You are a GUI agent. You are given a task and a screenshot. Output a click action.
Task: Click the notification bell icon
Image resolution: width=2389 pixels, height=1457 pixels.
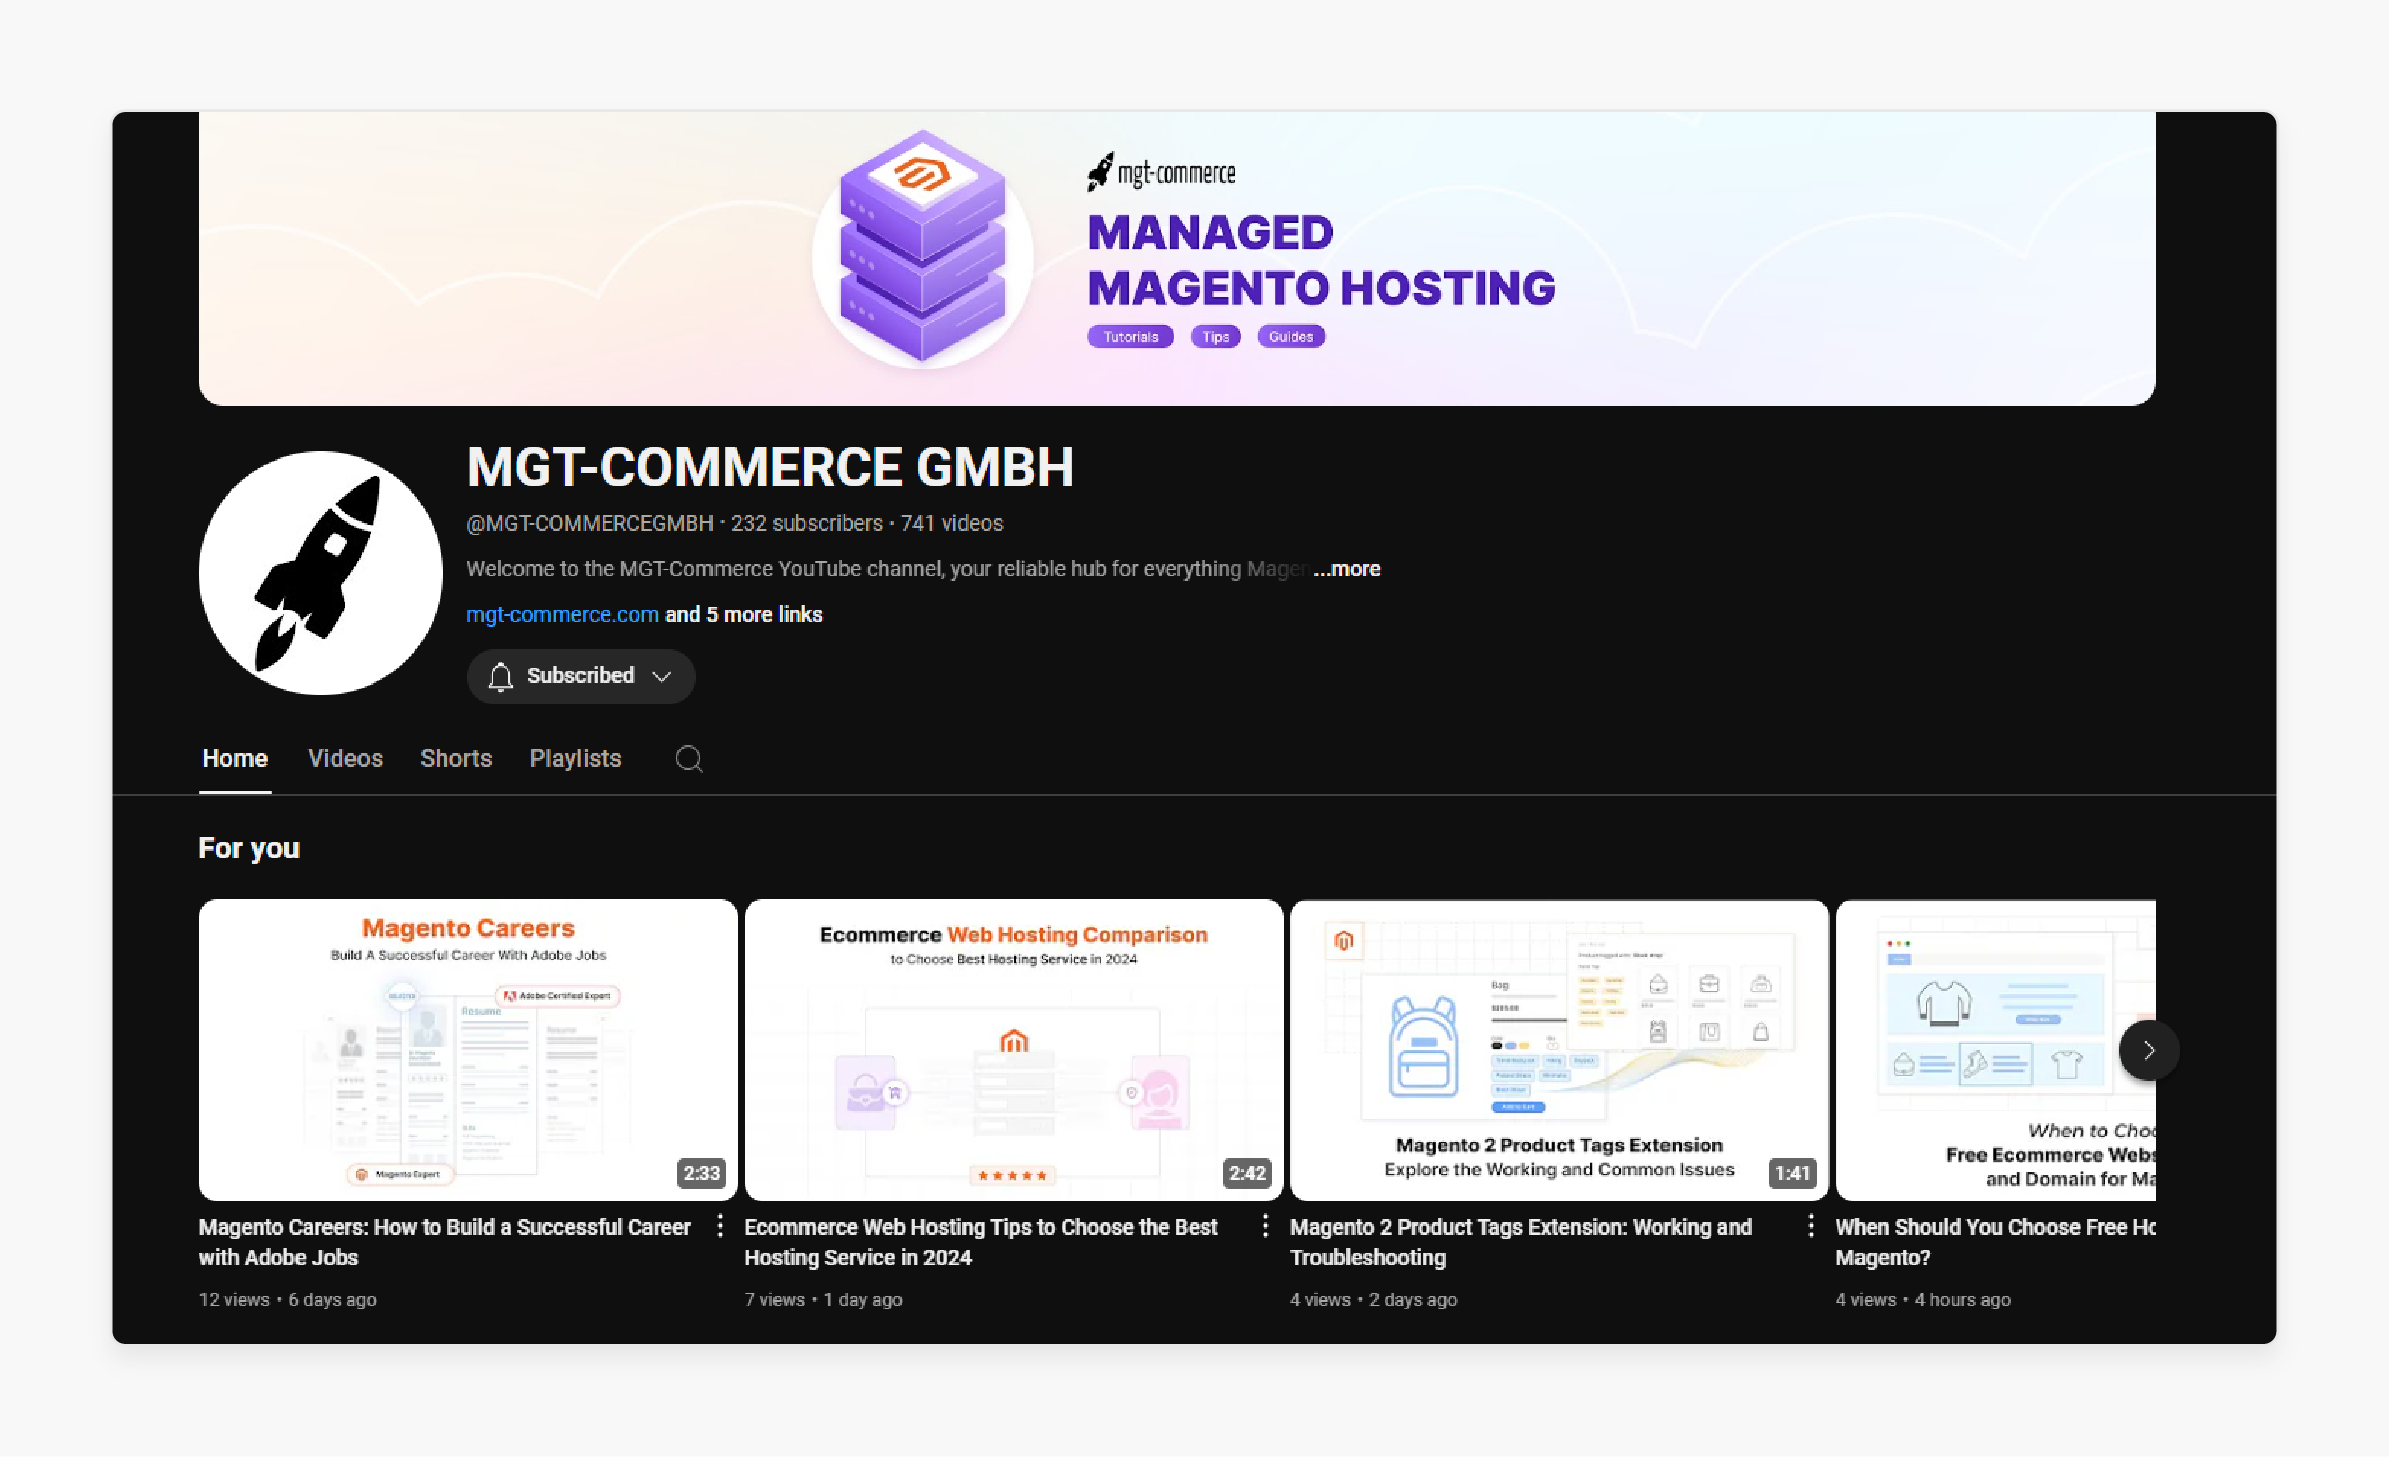[501, 677]
